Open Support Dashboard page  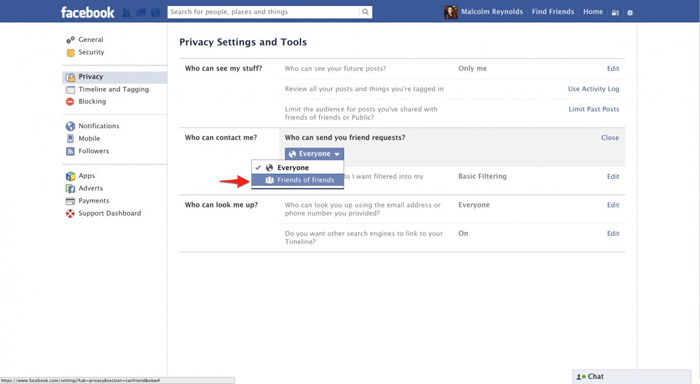pos(109,213)
